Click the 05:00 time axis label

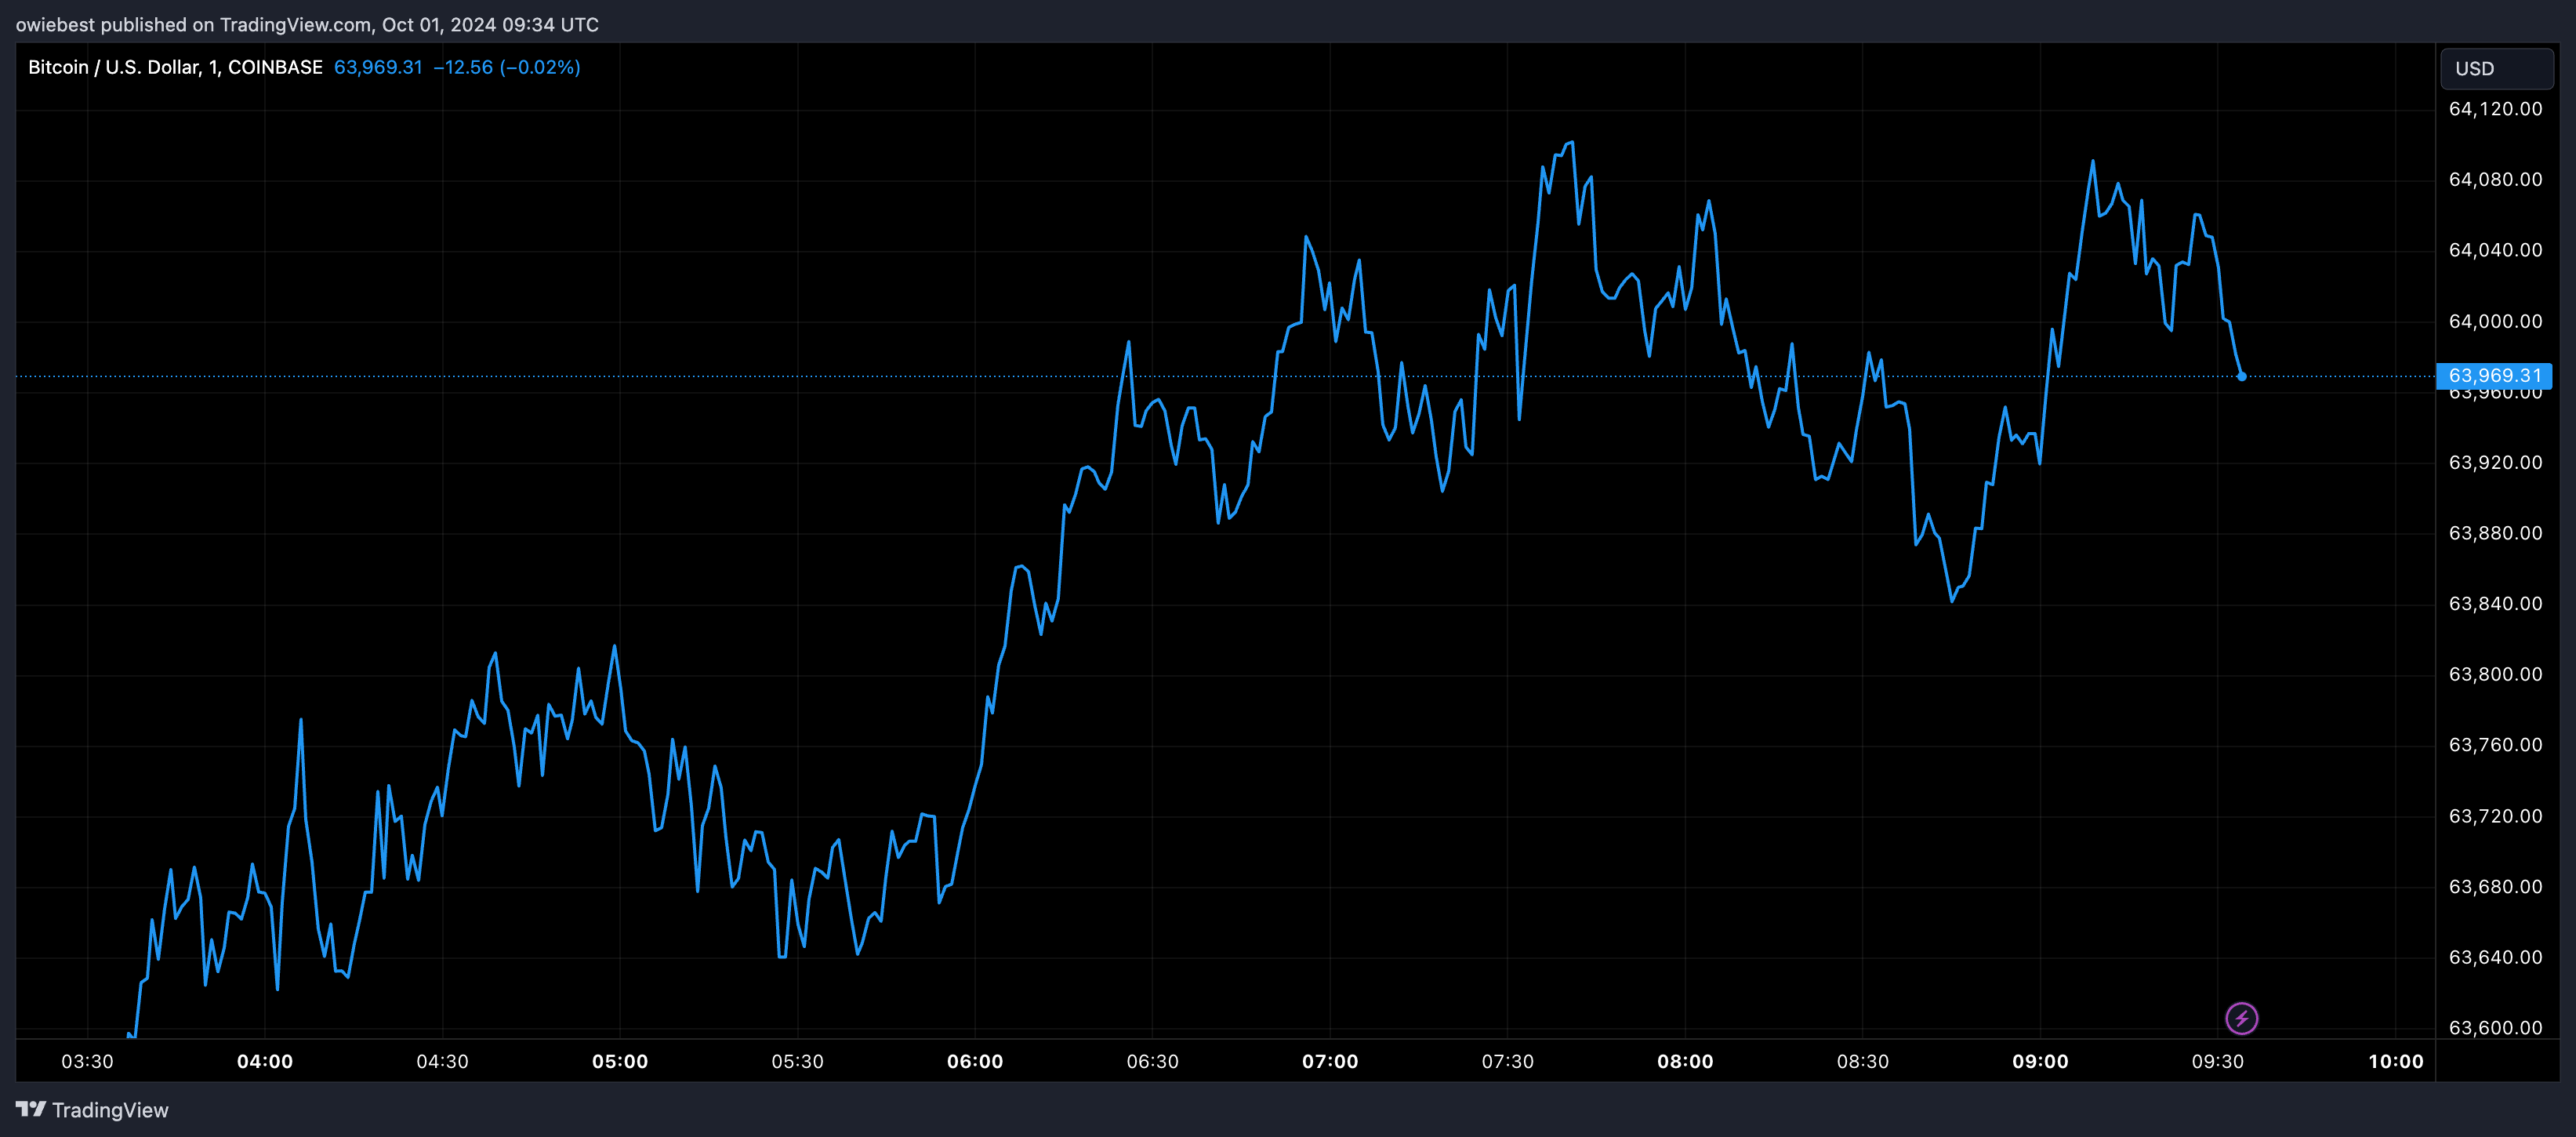coord(620,1062)
